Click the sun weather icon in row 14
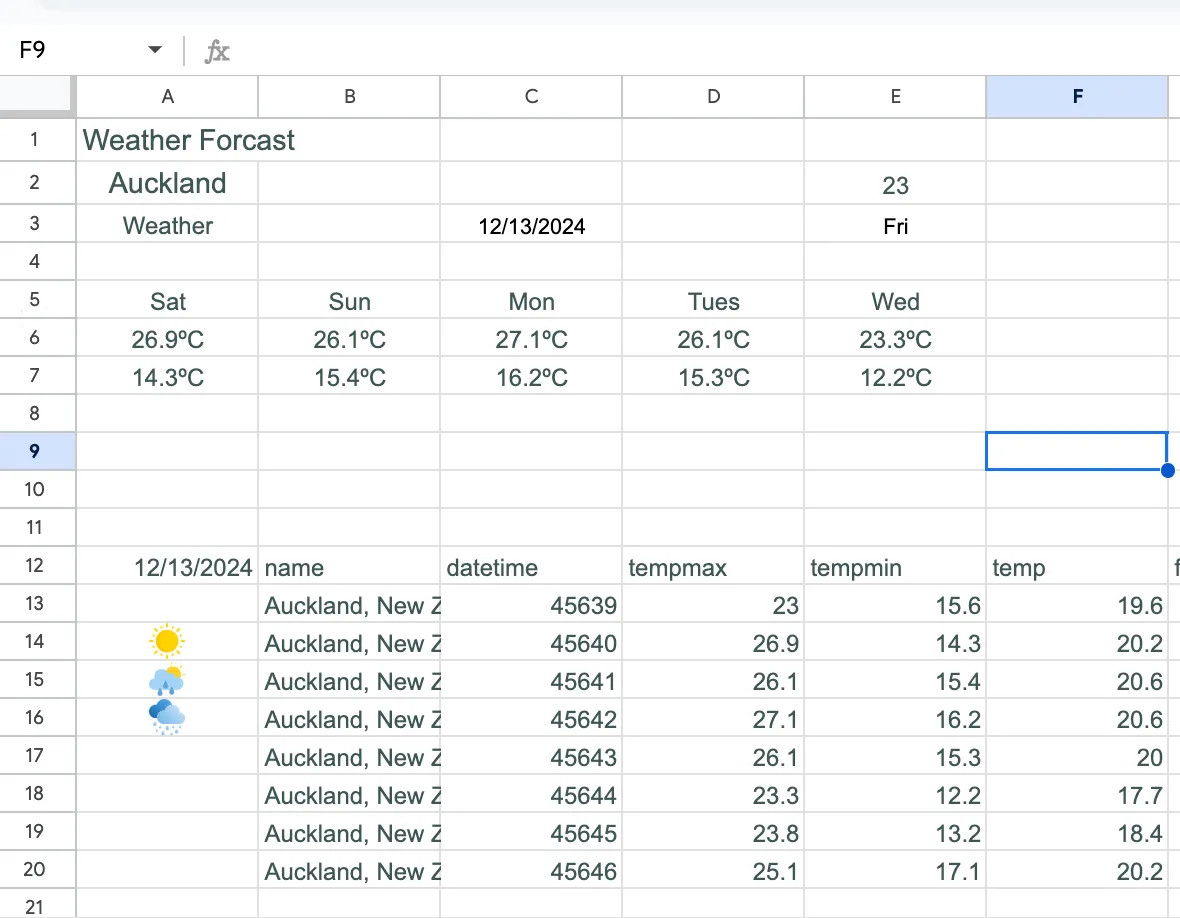1180x918 pixels. tap(167, 641)
